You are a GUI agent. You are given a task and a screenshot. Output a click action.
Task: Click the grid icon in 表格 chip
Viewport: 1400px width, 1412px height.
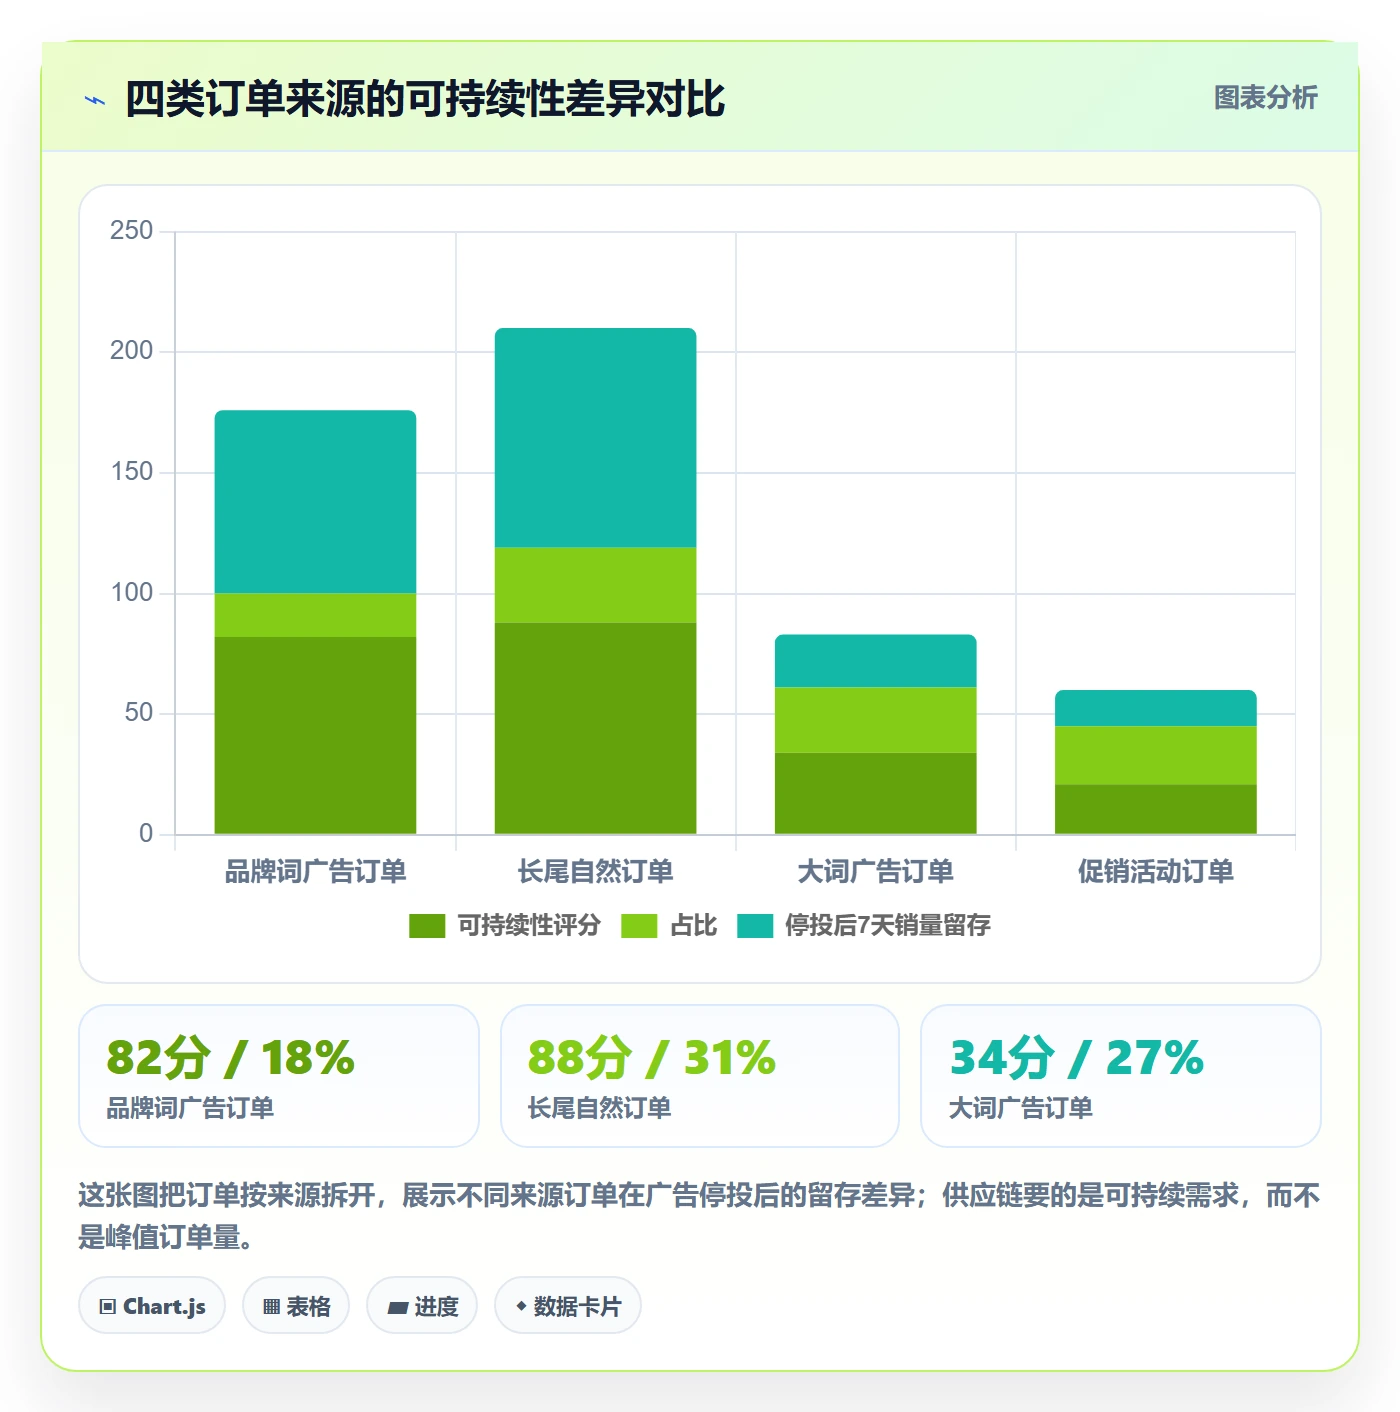[x=271, y=1307]
